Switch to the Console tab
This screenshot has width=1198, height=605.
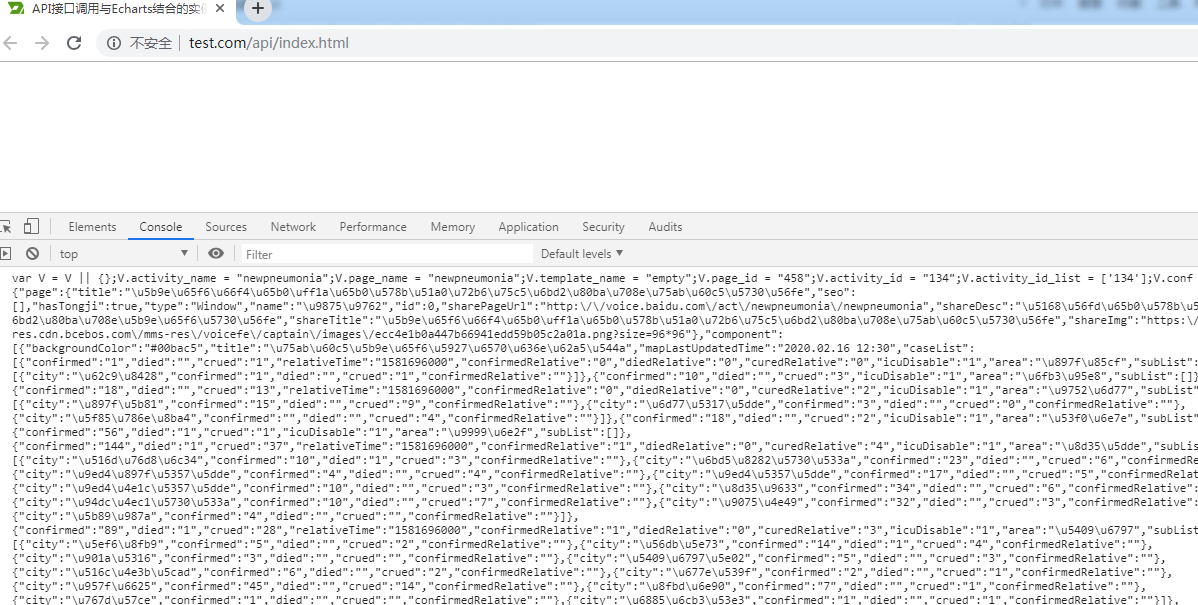[160, 227]
